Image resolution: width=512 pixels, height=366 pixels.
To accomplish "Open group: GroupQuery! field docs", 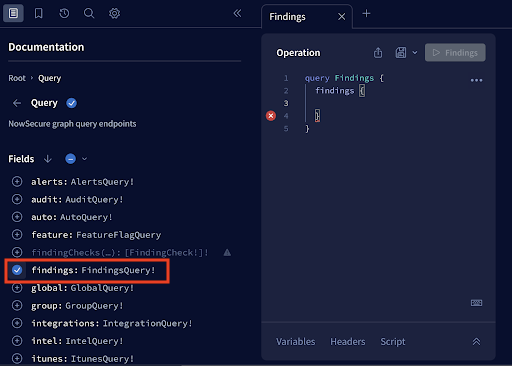I will 77,306.
